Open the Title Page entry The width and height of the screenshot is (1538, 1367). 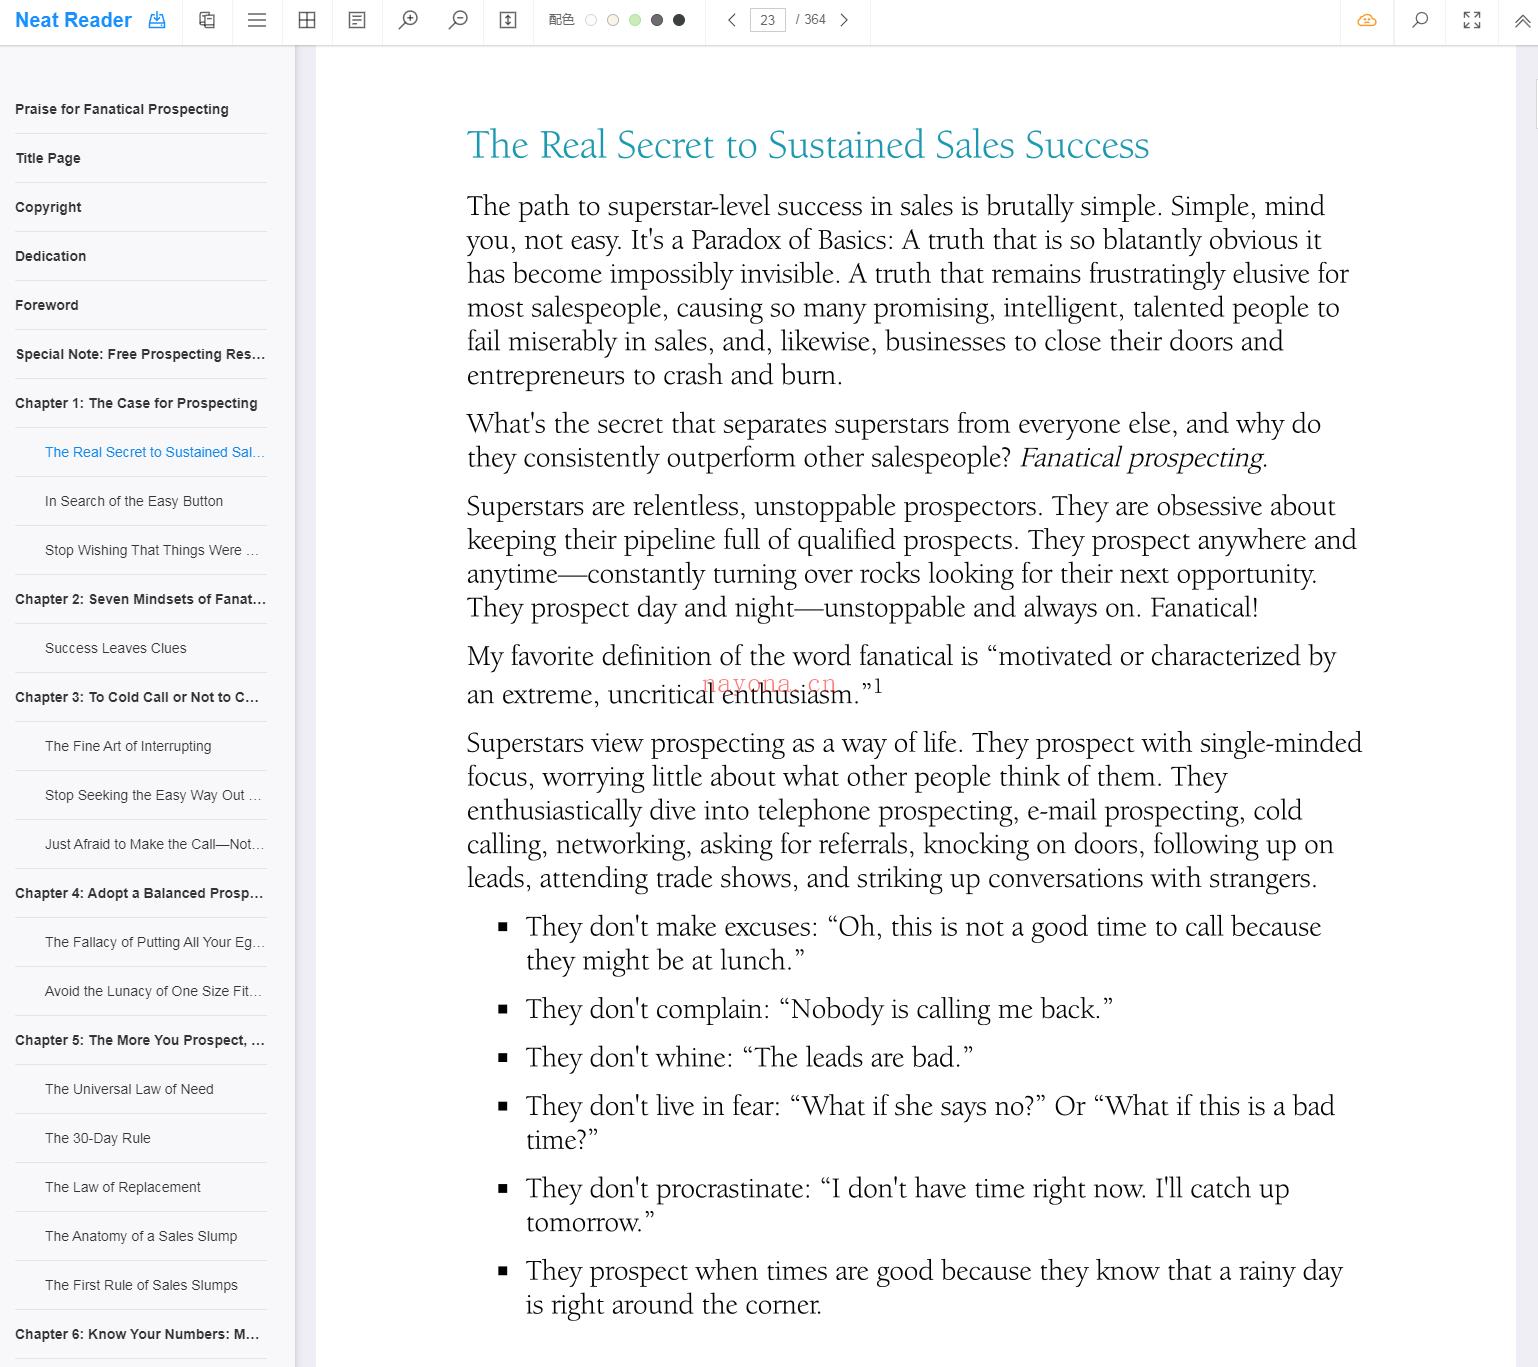48,158
